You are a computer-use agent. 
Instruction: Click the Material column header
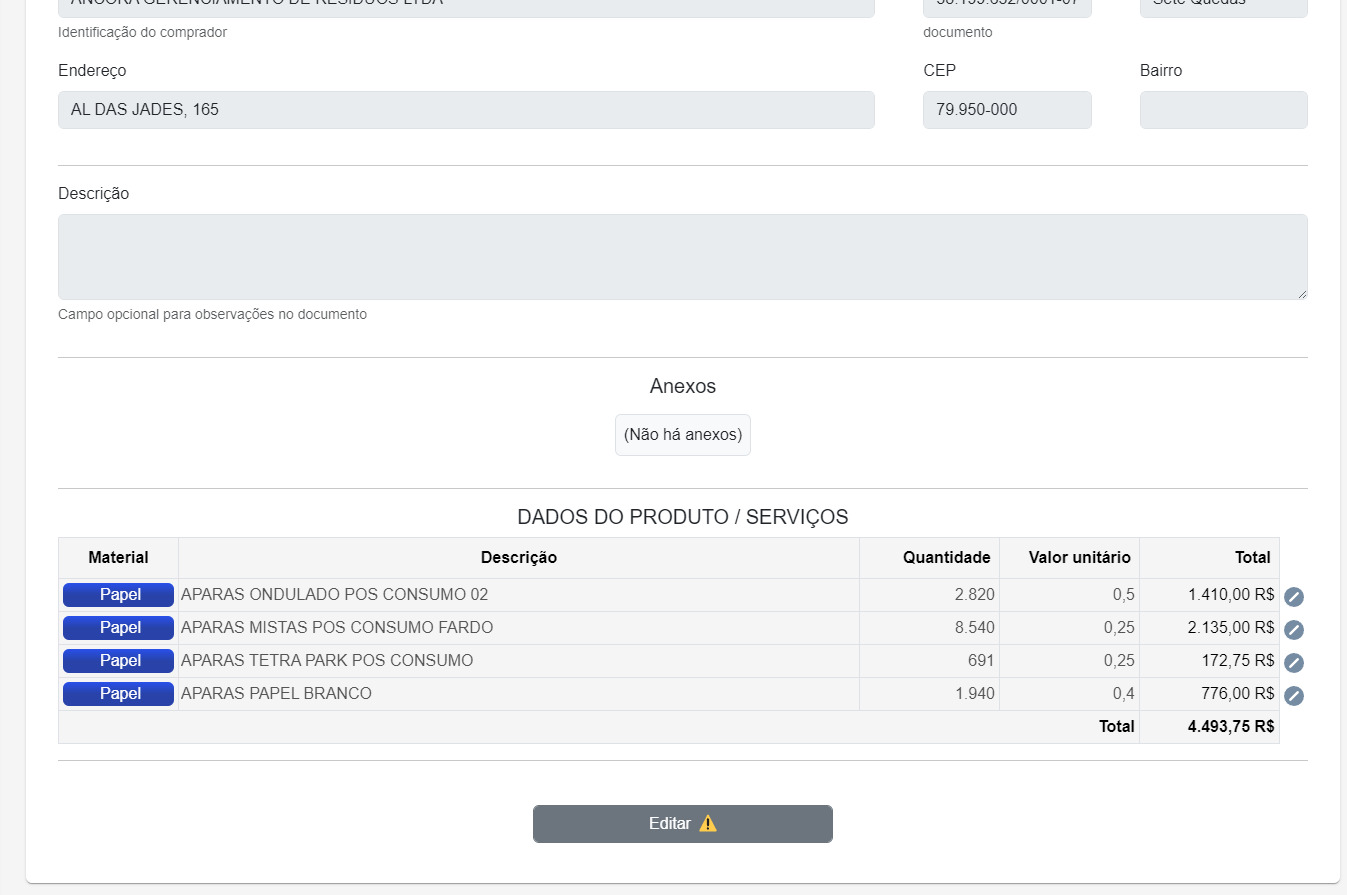[x=118, y=557]
